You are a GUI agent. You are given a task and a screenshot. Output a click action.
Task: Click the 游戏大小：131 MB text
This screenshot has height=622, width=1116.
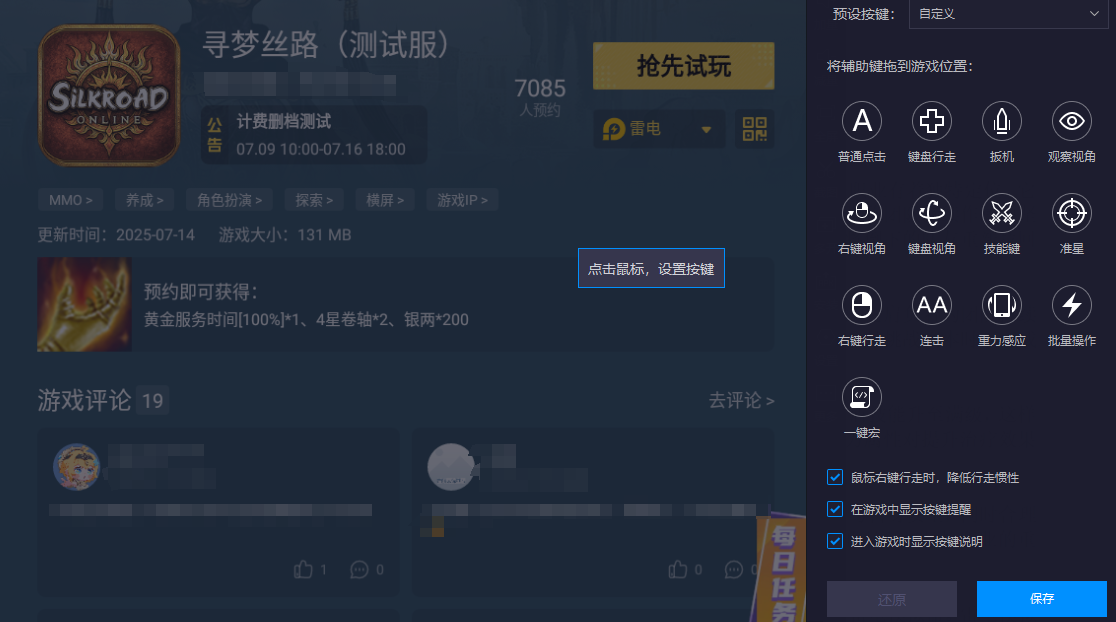pyautogui.click(x=285, y=235)
